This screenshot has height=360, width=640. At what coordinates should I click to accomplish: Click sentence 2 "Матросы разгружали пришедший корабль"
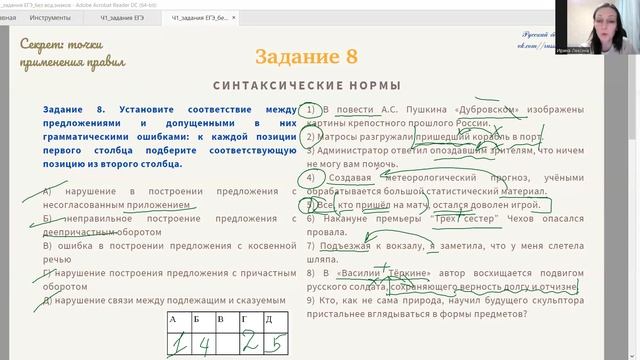(425, 137)
